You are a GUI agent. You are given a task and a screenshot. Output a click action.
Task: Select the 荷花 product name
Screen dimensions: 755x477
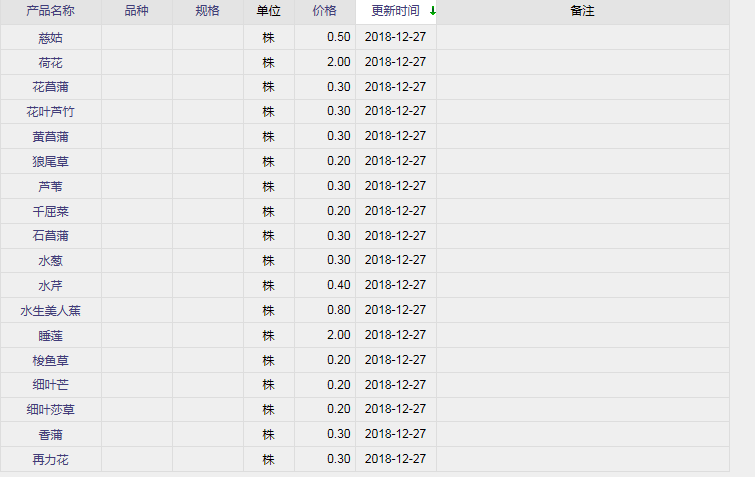(x=50, y=62)
